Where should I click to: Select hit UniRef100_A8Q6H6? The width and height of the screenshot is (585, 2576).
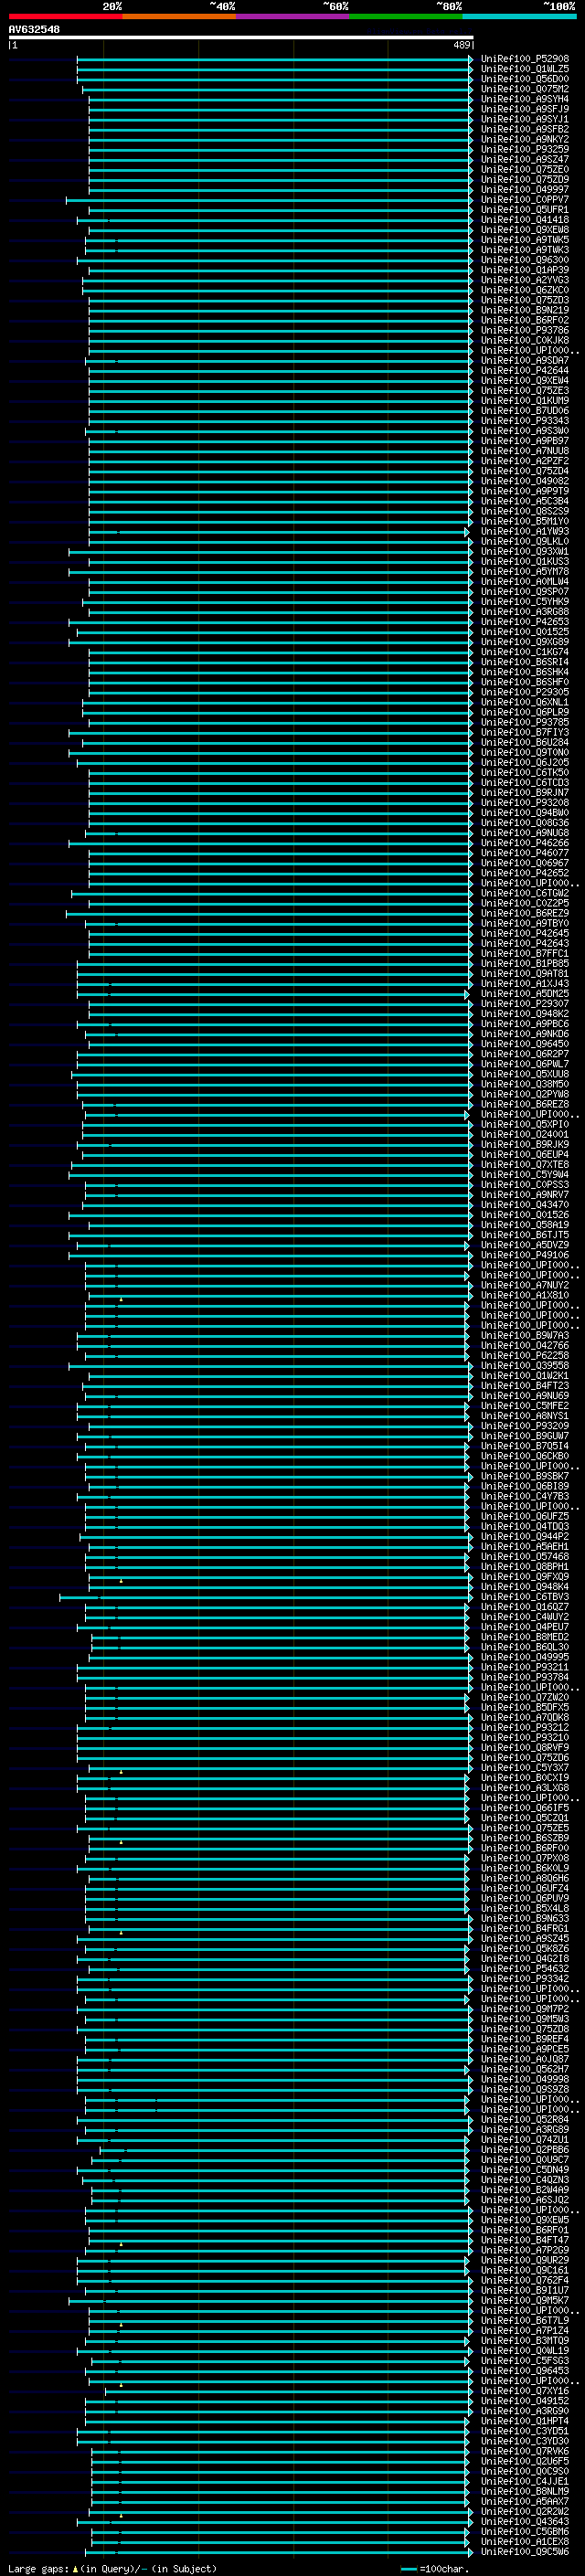(524, 1878)
